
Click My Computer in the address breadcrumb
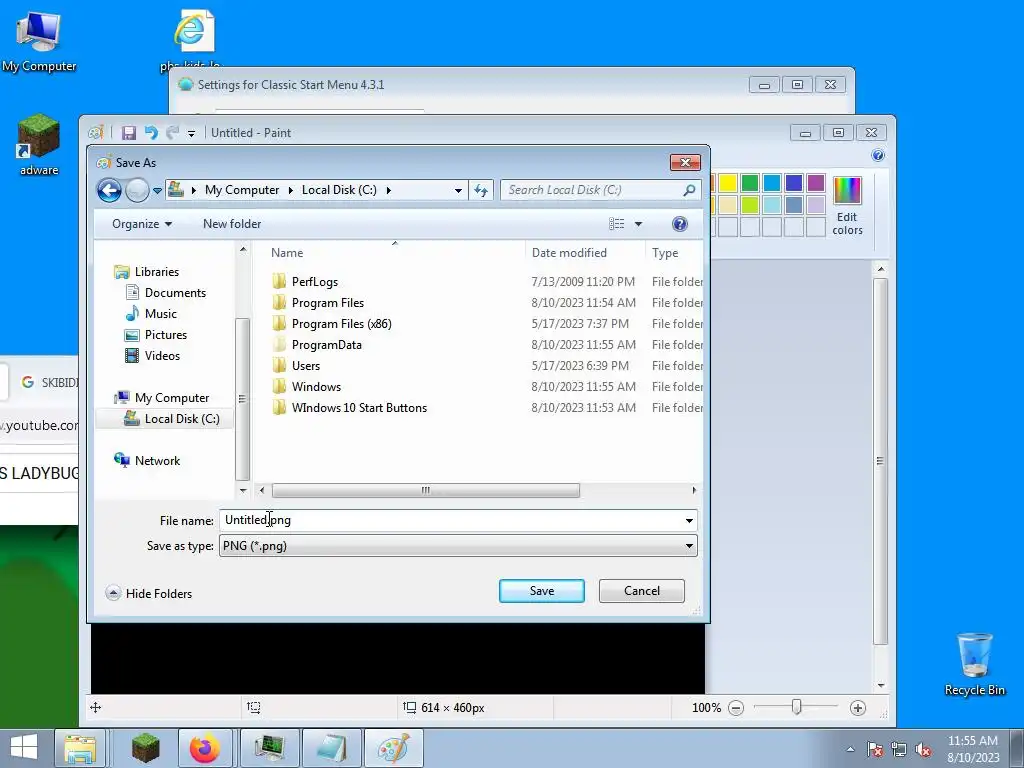[x=242, y=190]
